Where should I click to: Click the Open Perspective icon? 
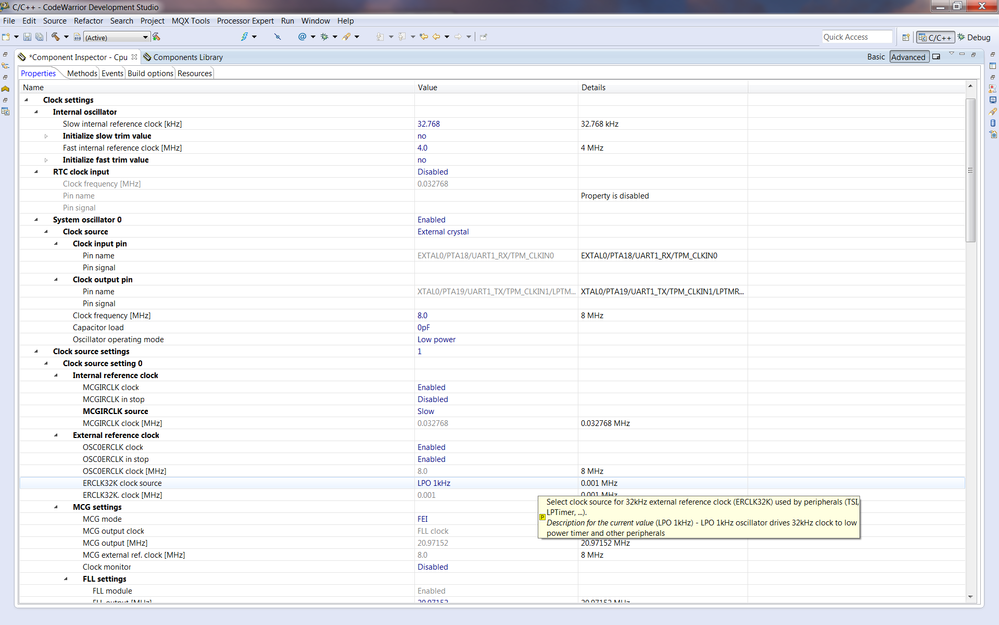coord(905,38)
